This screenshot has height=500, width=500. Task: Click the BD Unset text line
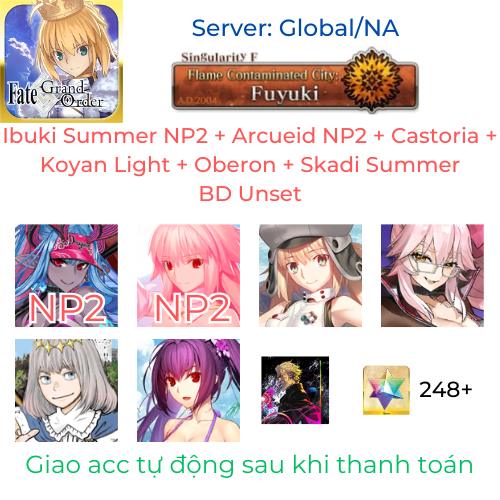coord(250,193)
